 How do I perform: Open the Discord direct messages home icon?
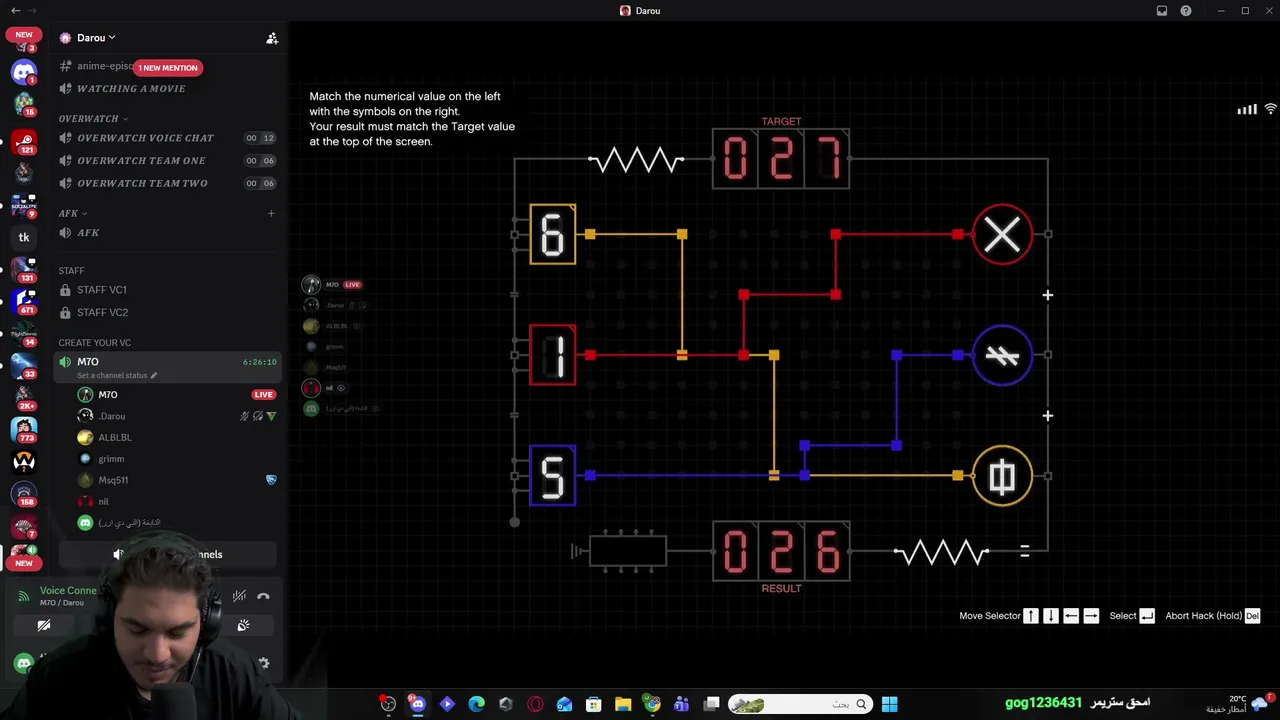24,71
